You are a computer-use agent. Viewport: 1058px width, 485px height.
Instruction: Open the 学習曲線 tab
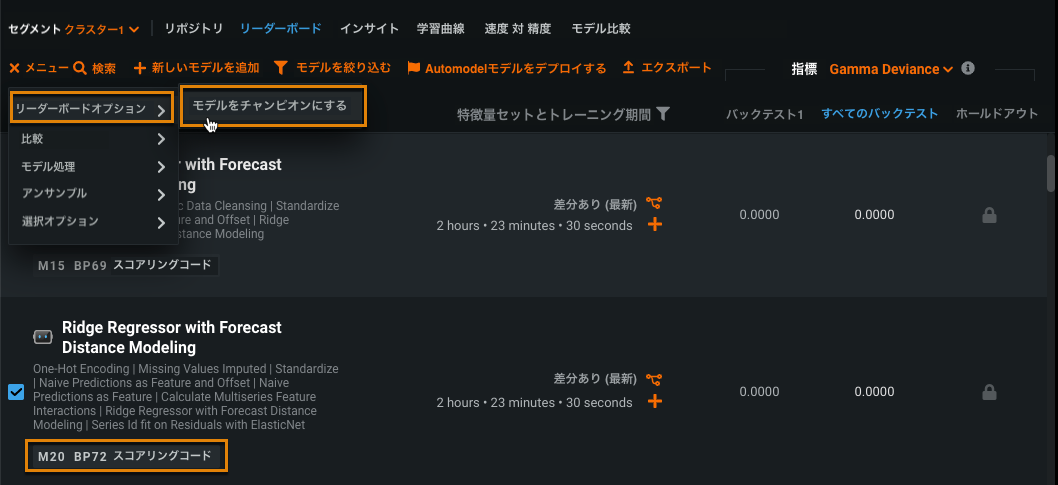point(439,29)
